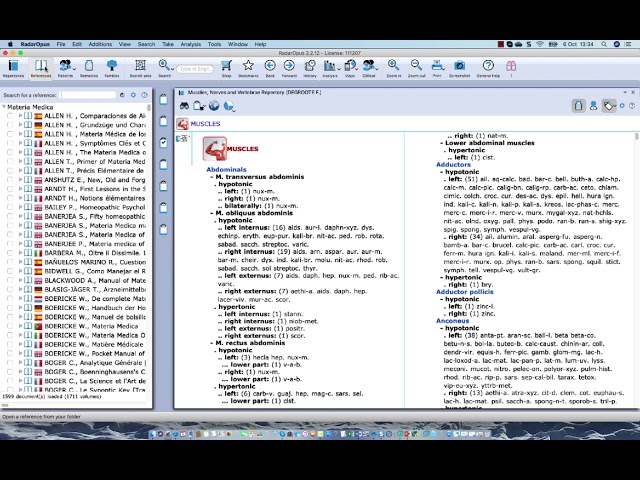
Task: Click the person icon at repertory top right
Action: [593, 106]
